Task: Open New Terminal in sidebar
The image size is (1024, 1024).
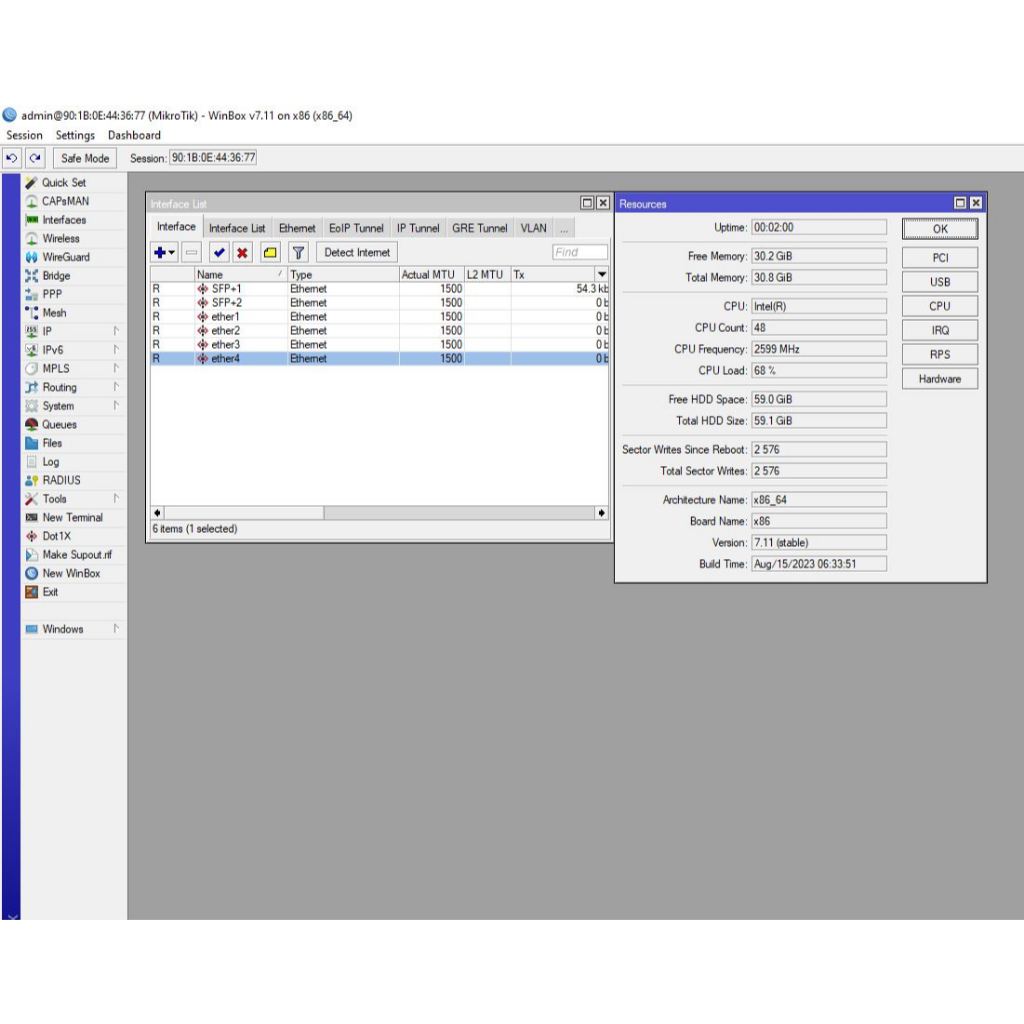Action: [x=72, y=517]
